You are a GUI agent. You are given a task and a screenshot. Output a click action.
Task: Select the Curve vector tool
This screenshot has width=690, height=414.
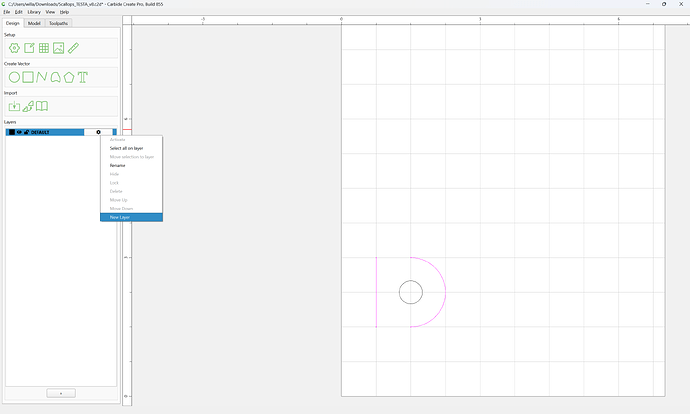pyautogui.click(x=55, y=77)
